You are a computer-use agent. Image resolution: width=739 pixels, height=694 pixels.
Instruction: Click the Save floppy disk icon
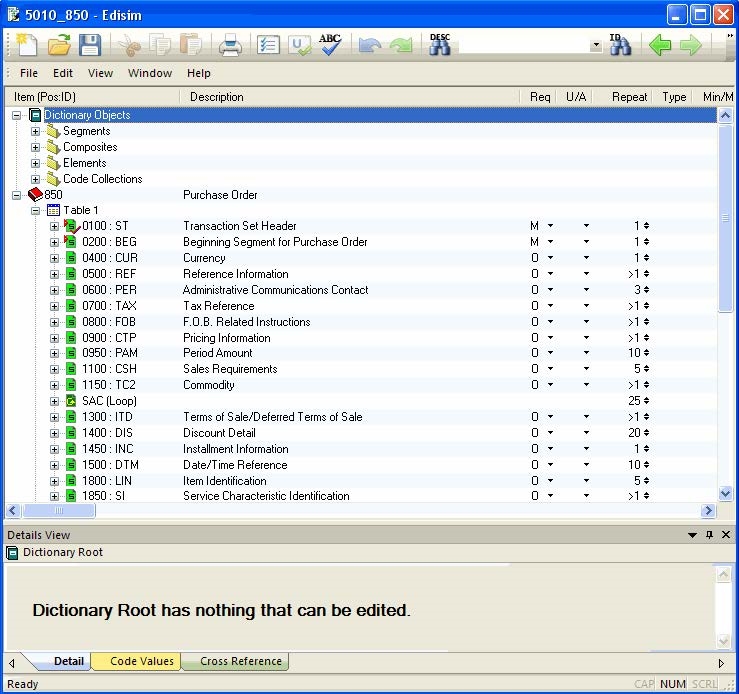(x=90, y=45)
